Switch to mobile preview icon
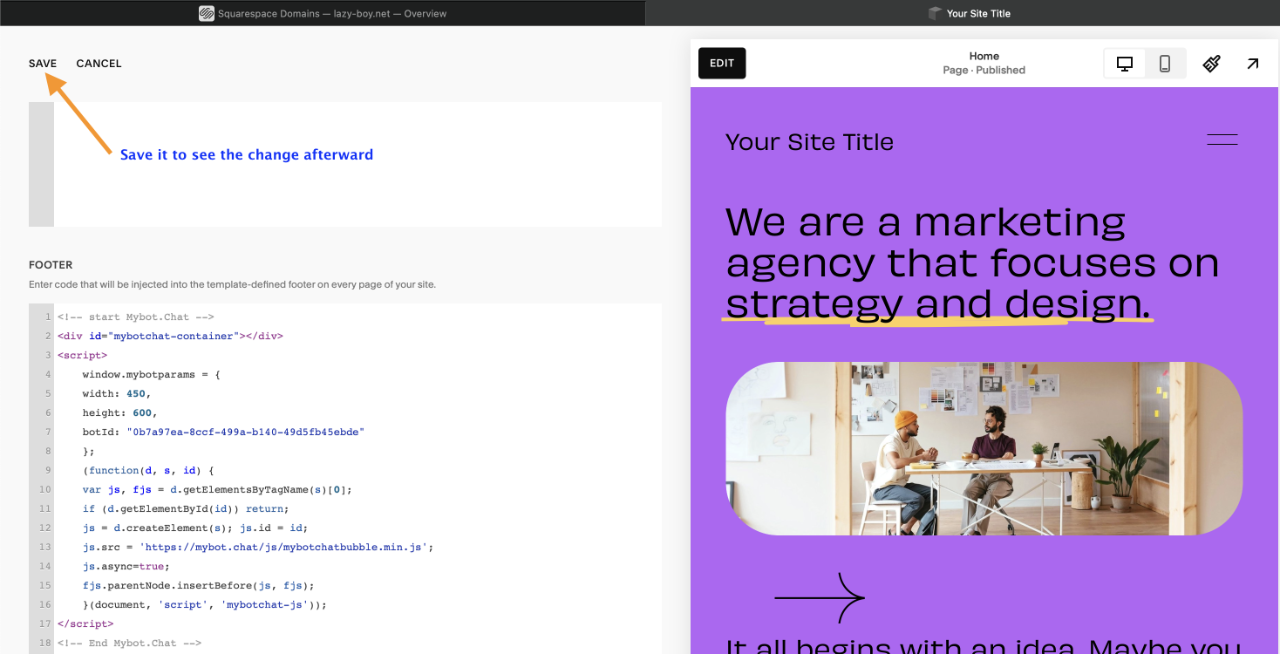This screenshot has width=1280, height=654. (x=1165, y=63)
